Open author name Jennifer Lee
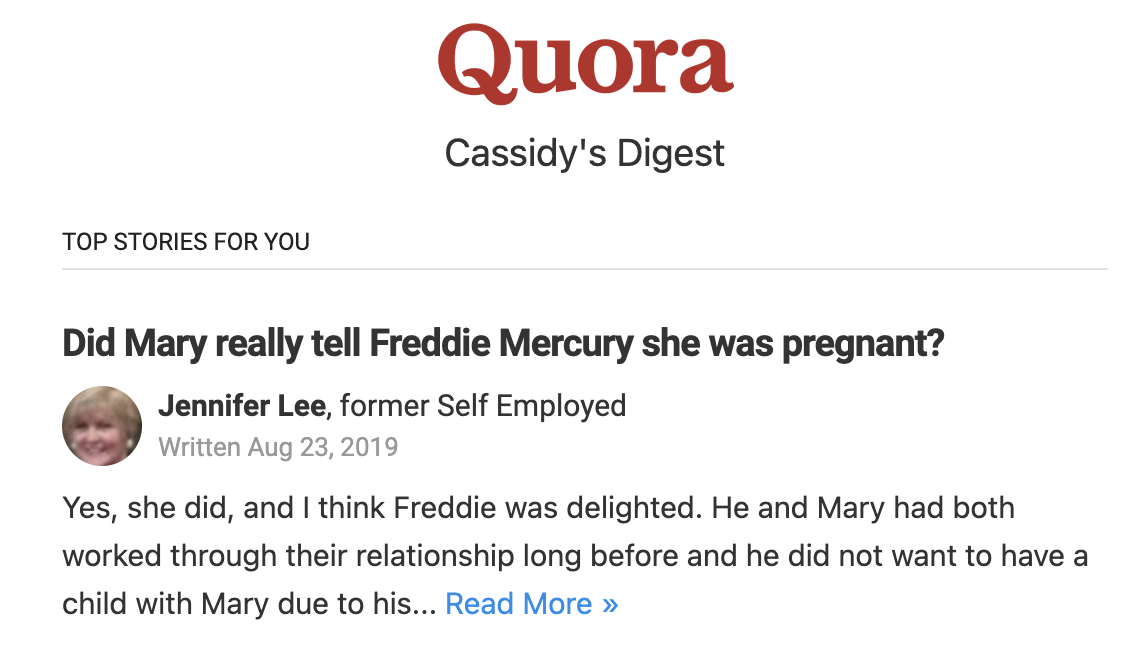 pos(241,405)
